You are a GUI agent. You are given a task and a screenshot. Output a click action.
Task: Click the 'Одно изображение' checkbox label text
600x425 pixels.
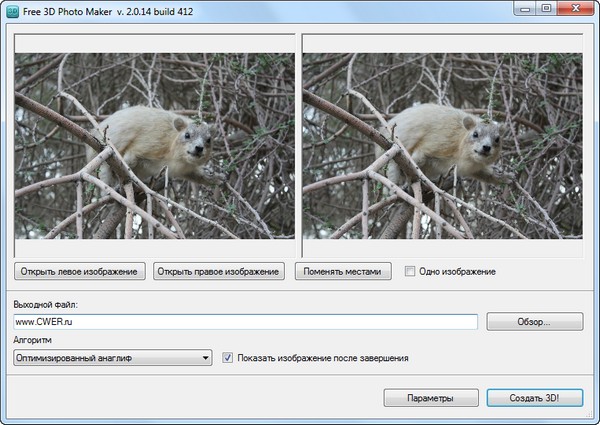click(x=457, y=271)
